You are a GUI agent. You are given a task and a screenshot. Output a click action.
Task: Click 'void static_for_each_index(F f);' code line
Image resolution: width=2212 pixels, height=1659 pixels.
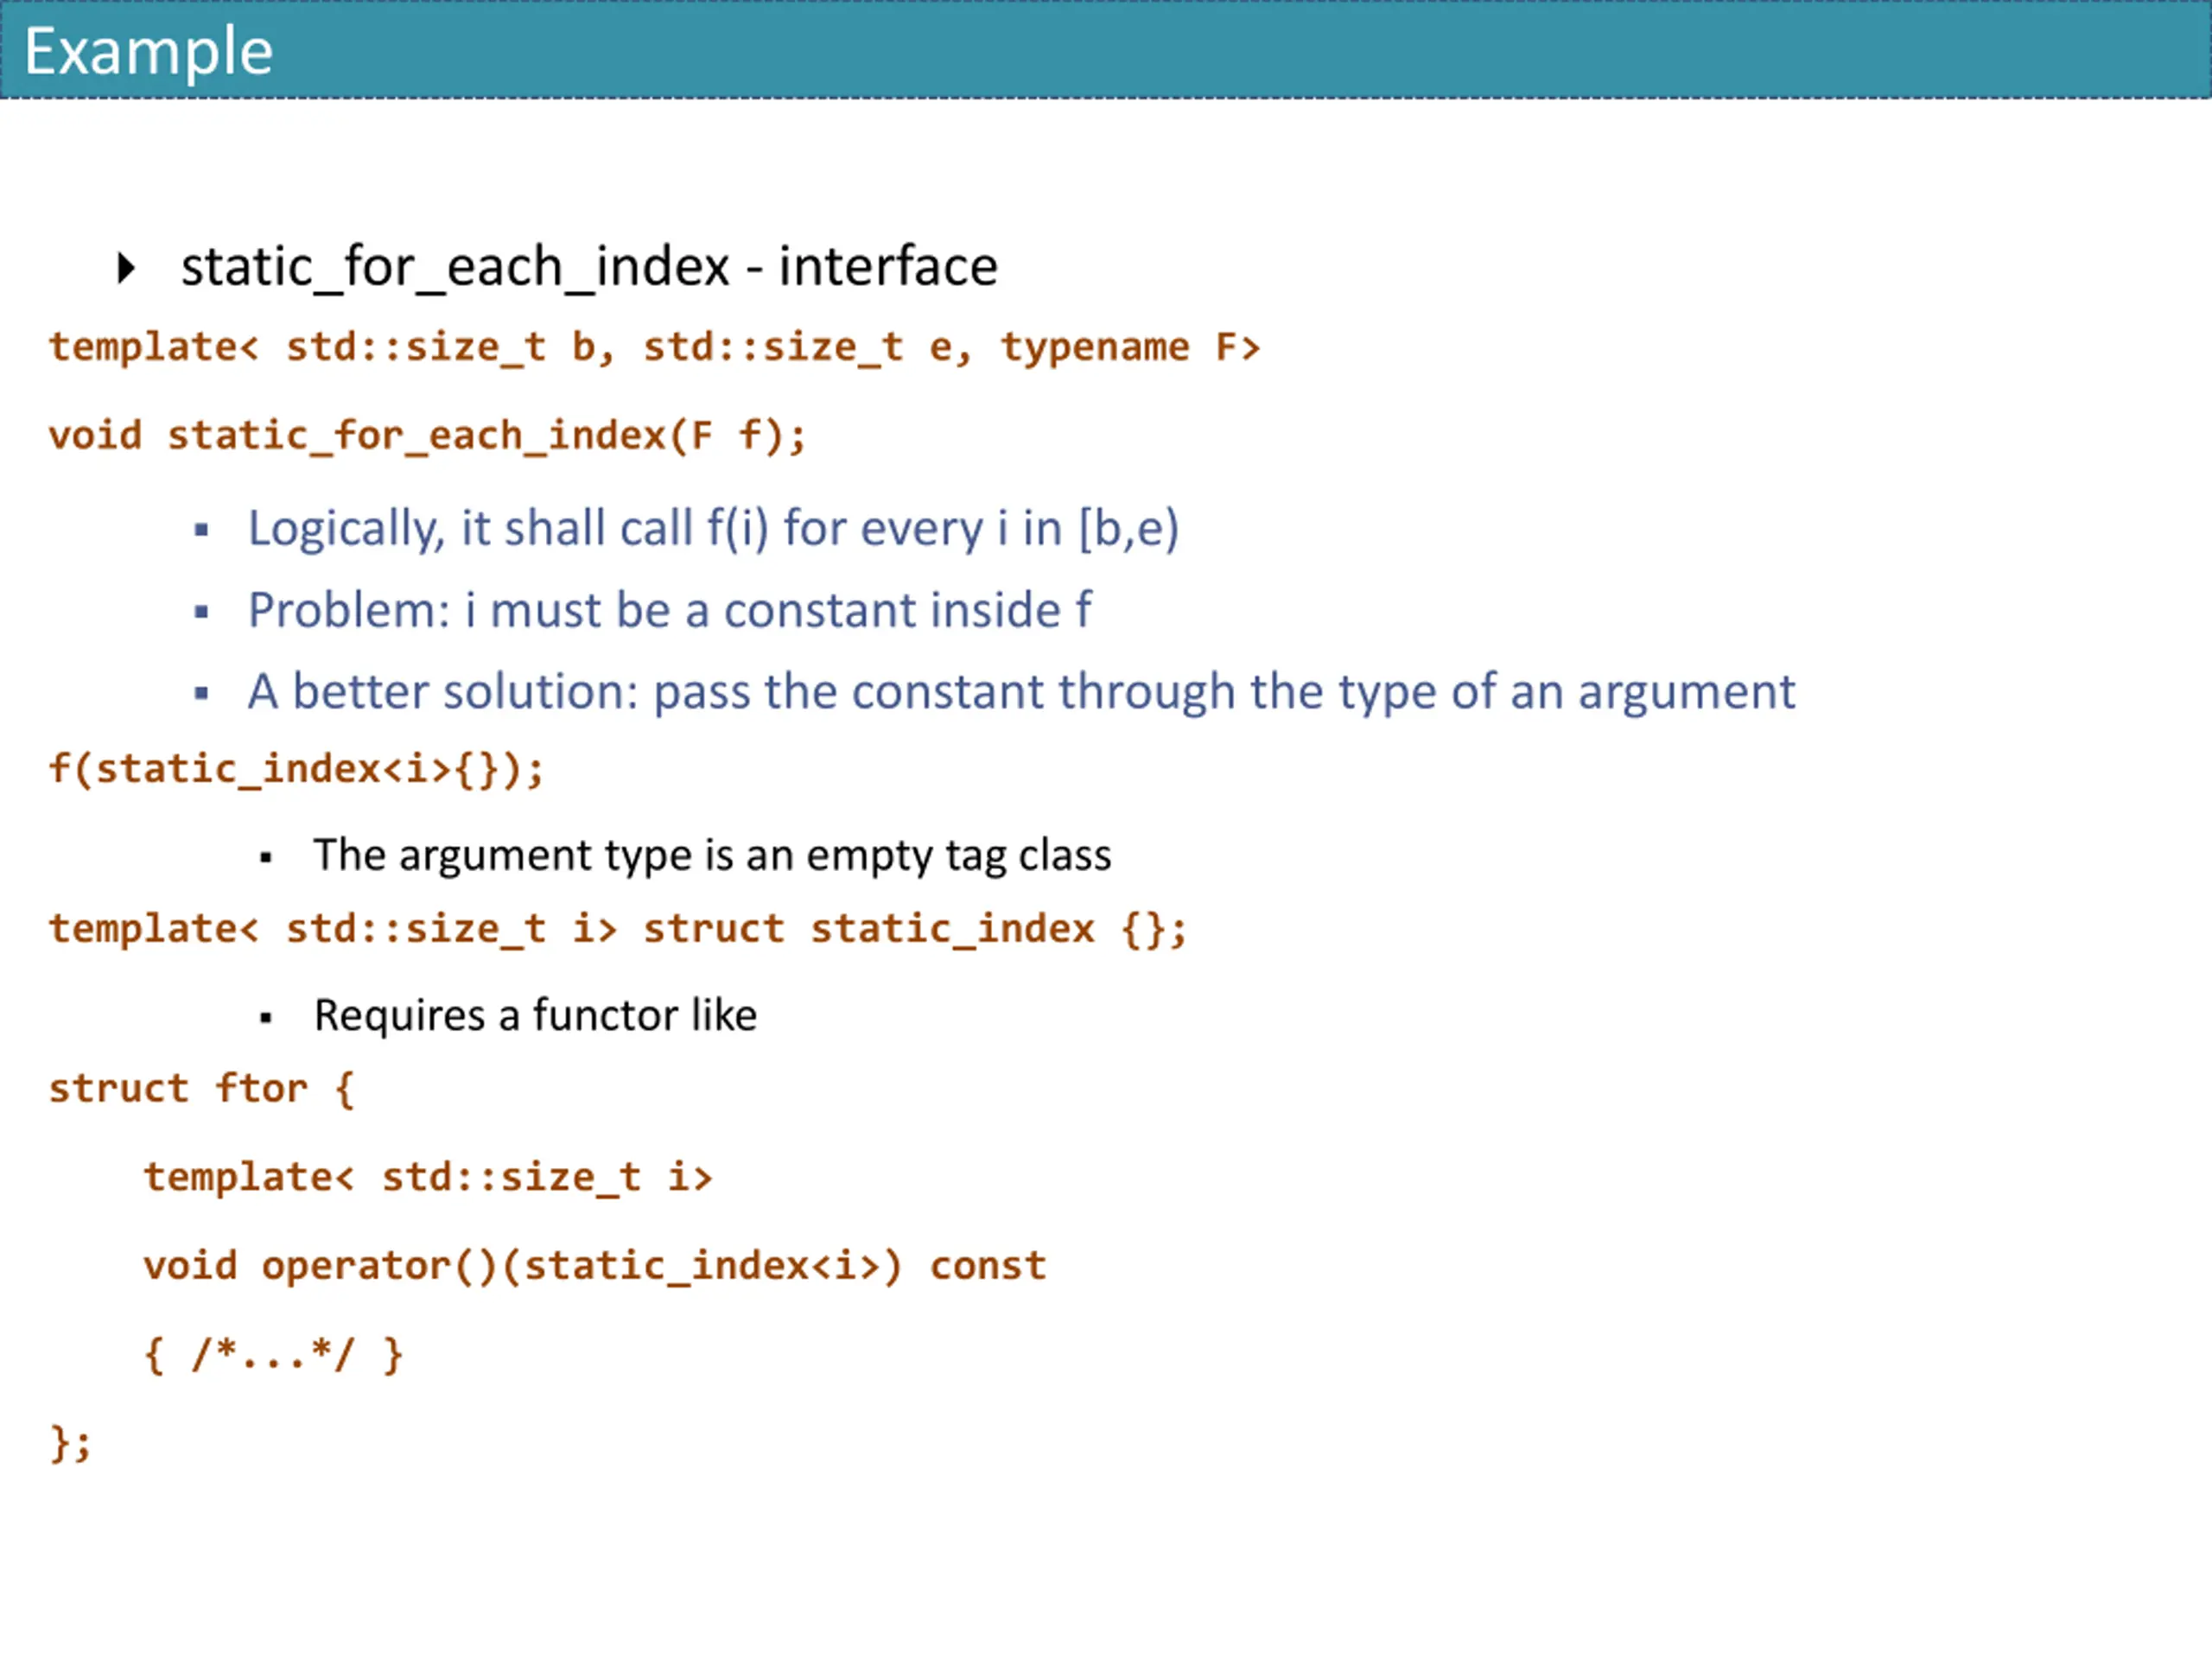tap(427, 436)
